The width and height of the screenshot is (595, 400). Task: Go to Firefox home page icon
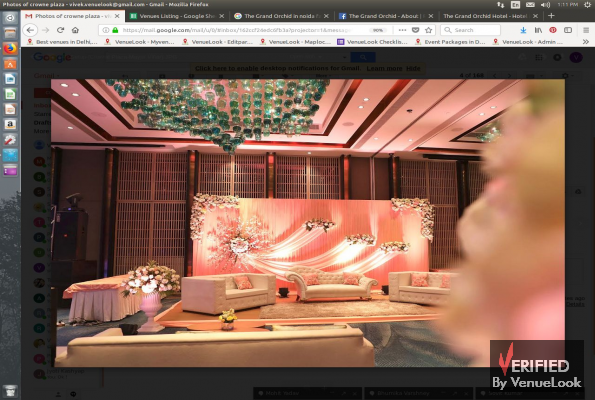point(75,30)
